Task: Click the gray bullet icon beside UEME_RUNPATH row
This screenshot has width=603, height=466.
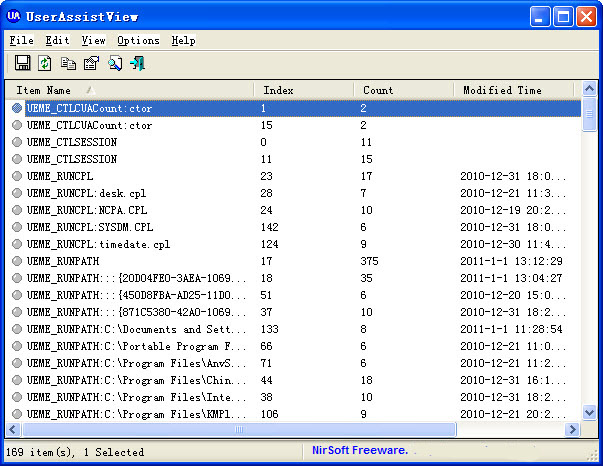Action: click(17, 260)
